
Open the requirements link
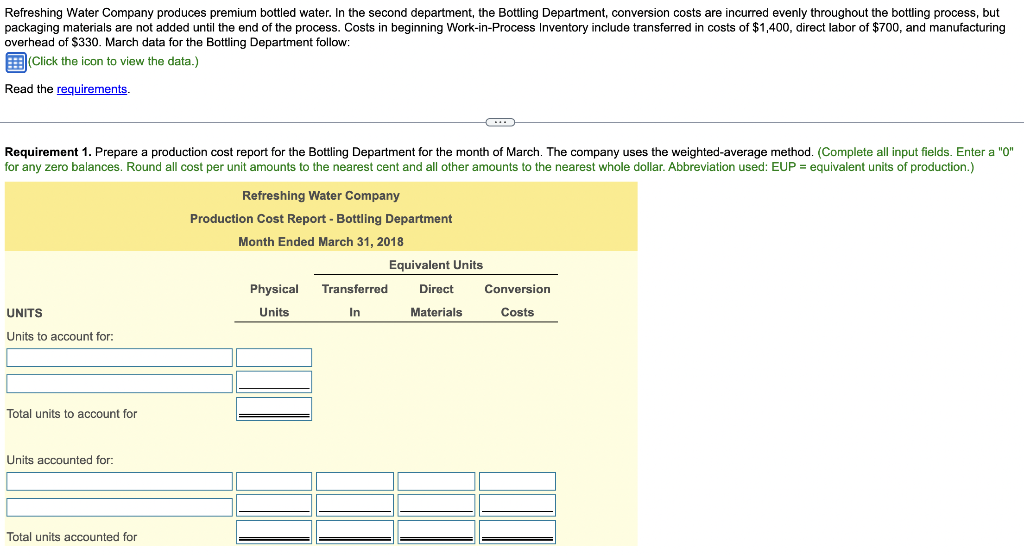coord(91,89)
